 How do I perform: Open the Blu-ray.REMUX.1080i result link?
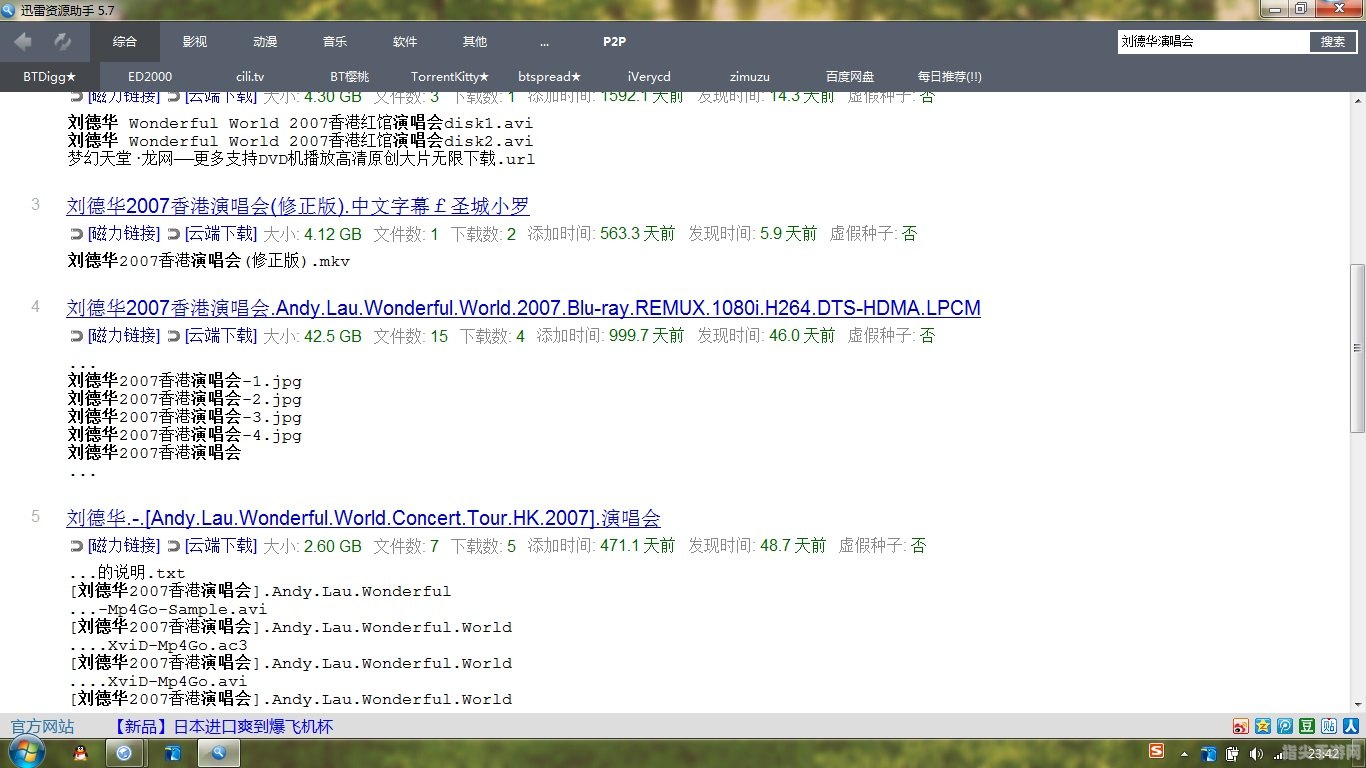(524, 308)
